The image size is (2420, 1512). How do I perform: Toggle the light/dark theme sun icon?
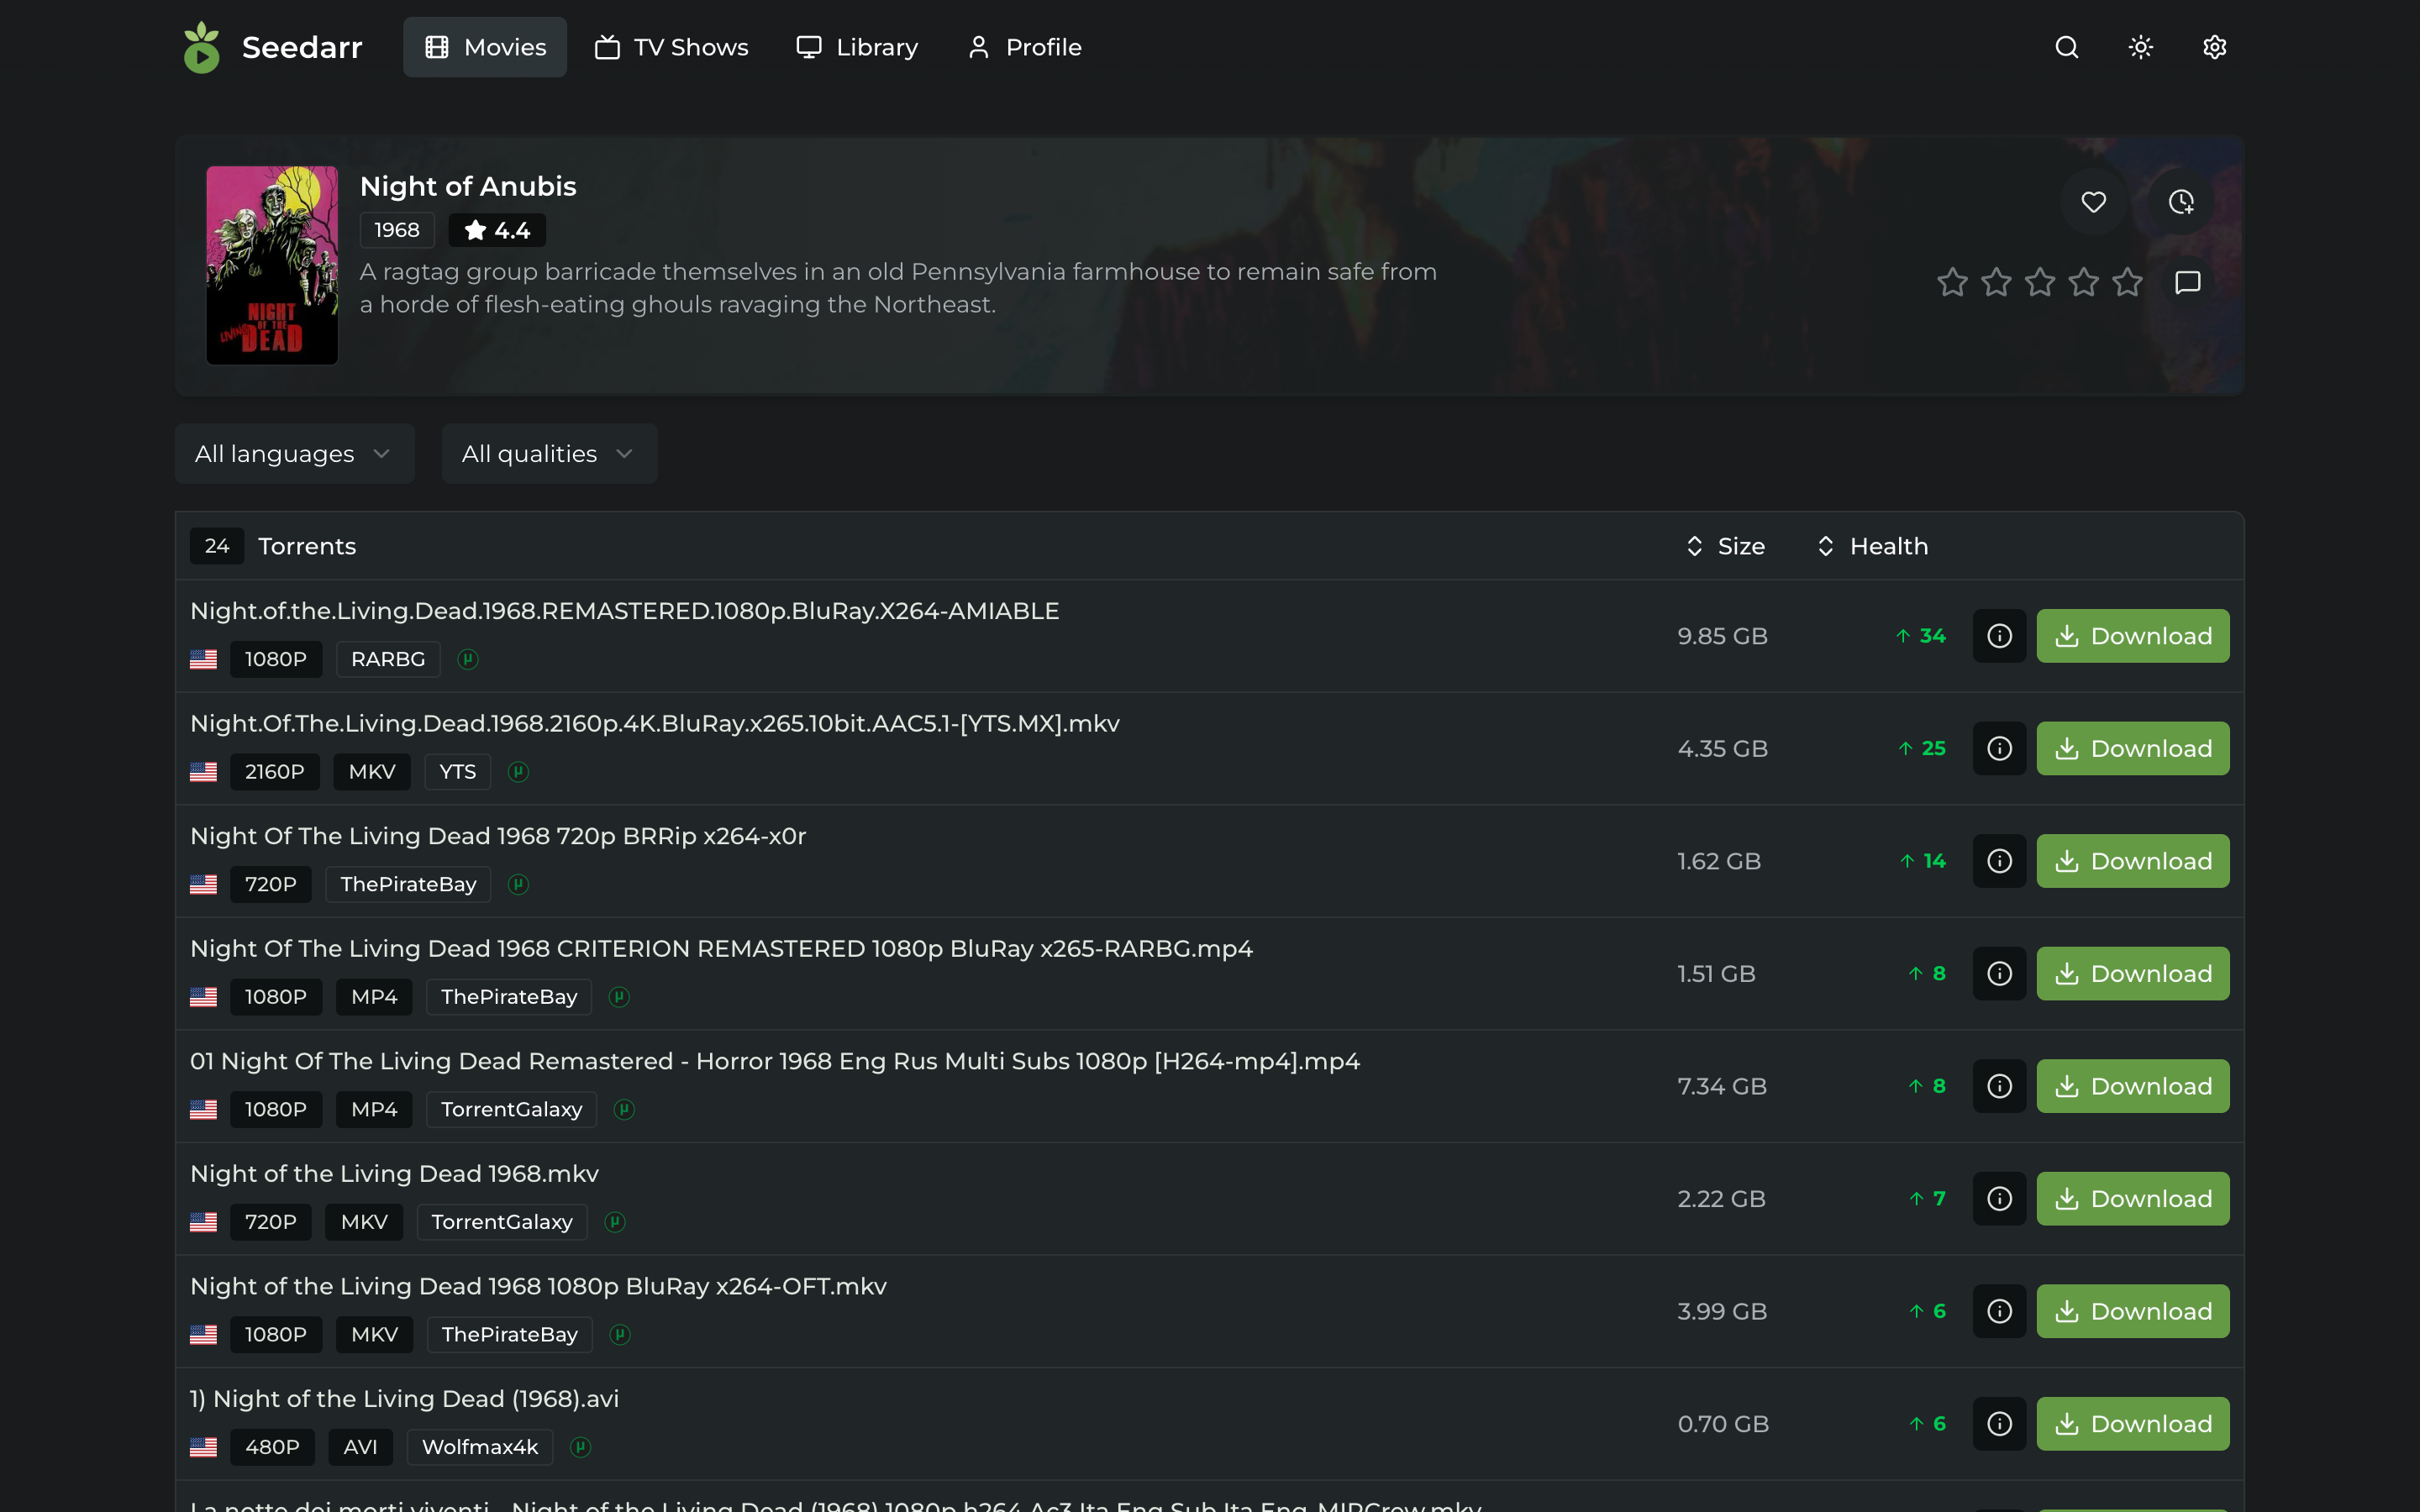[x=2140, y=47]
